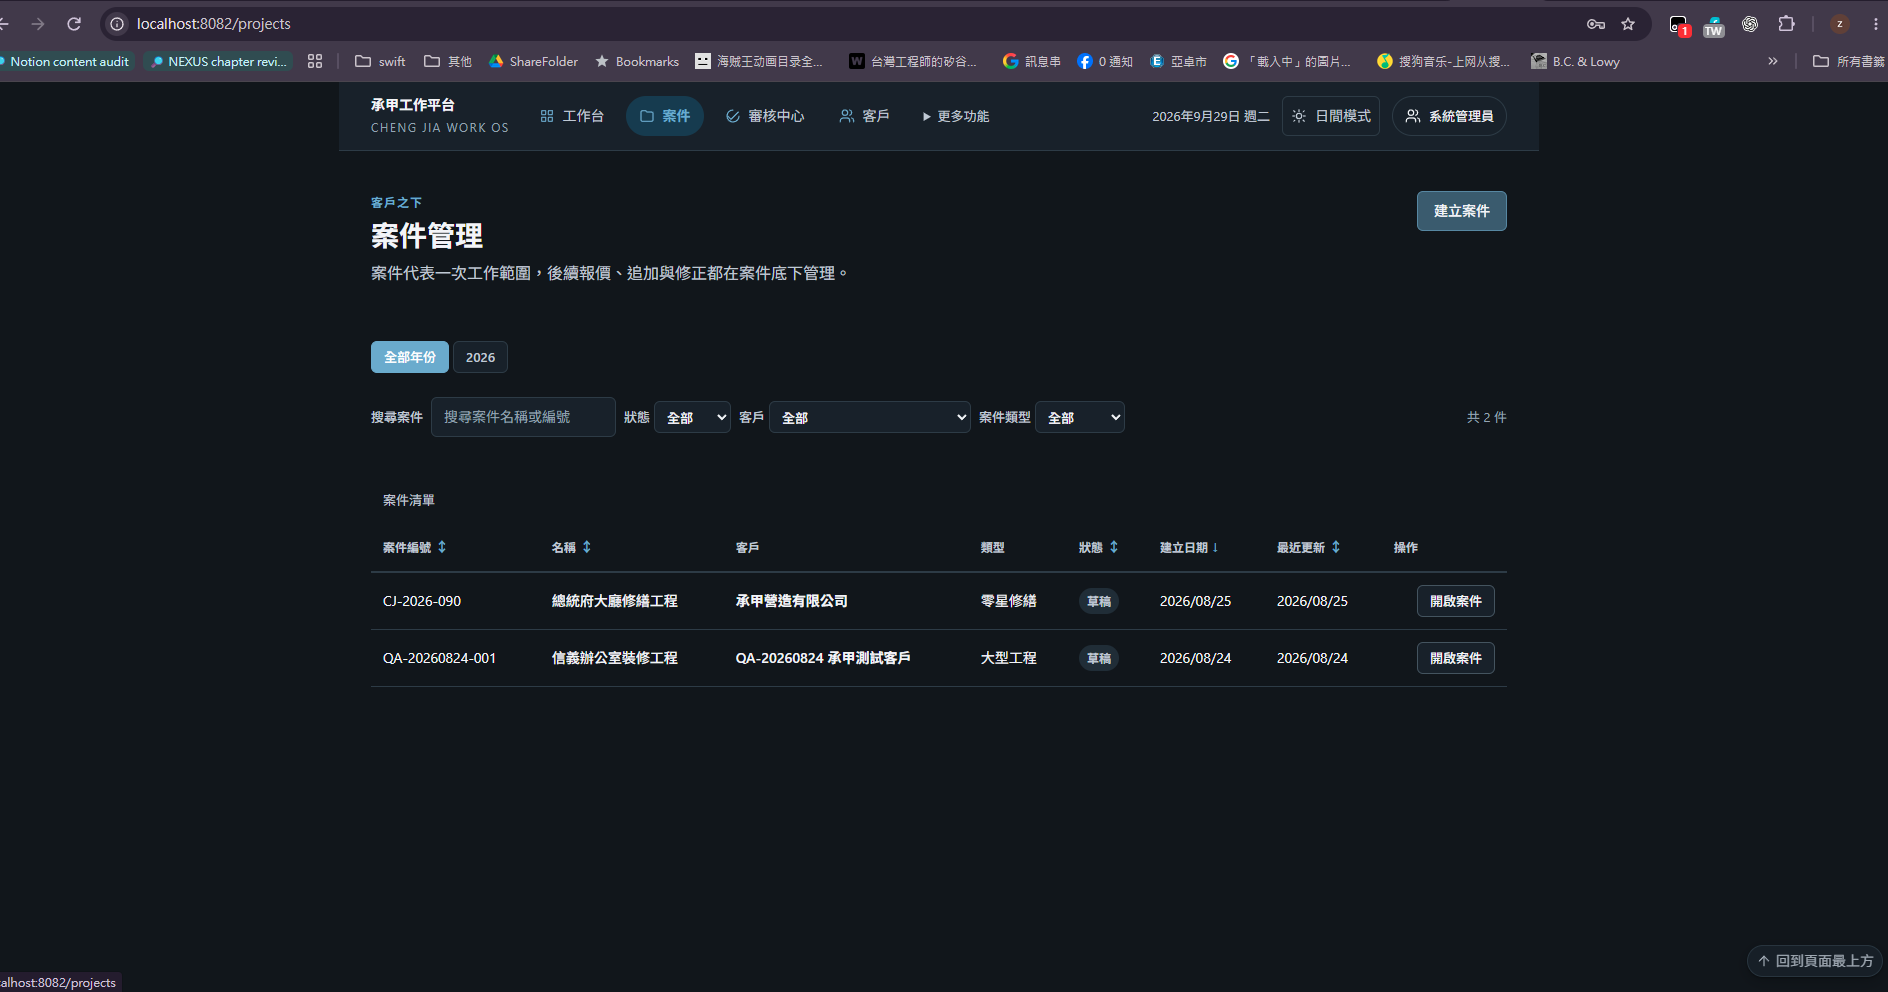1888x992 pixels.
Task: Open the ShareFolder Drive bookmark
Action: 533,61
